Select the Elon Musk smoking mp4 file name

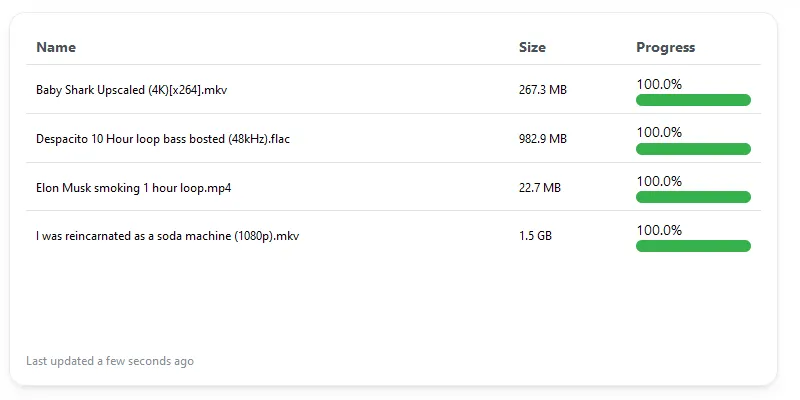[134, 187]
